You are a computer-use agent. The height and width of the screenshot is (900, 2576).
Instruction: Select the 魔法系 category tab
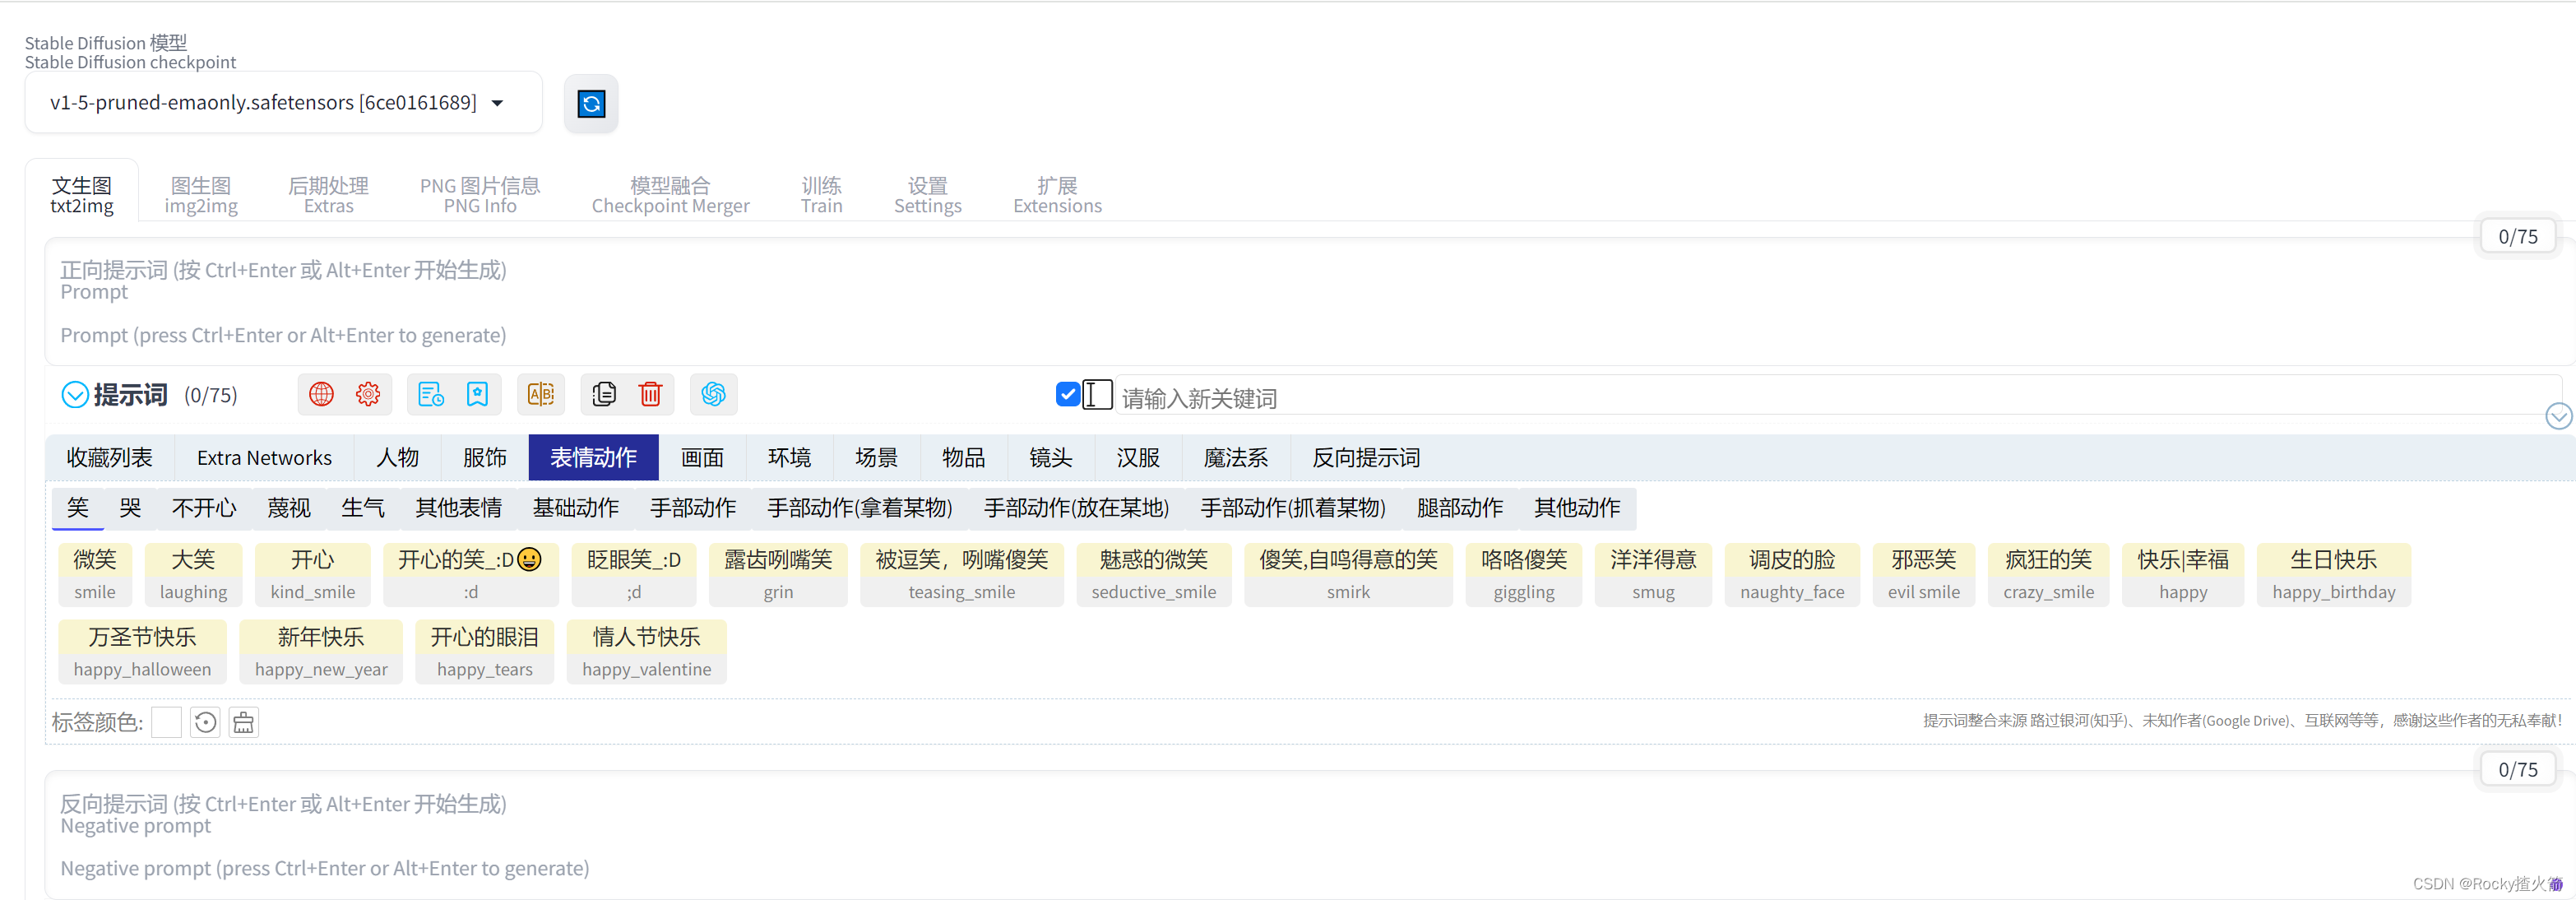(1235, 458)
